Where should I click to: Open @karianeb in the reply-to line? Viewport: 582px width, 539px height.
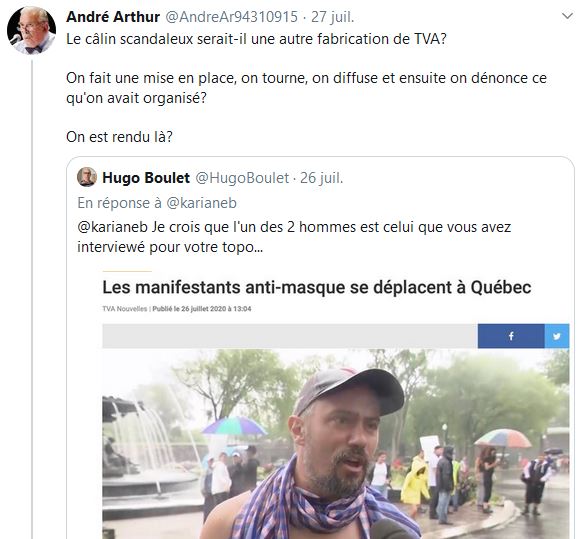tap(201, 203)
